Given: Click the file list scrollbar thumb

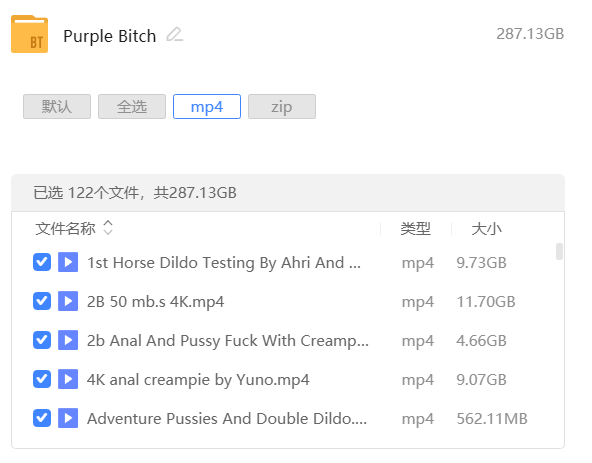Looking at the screenshot, I should (x=559, y=252).
